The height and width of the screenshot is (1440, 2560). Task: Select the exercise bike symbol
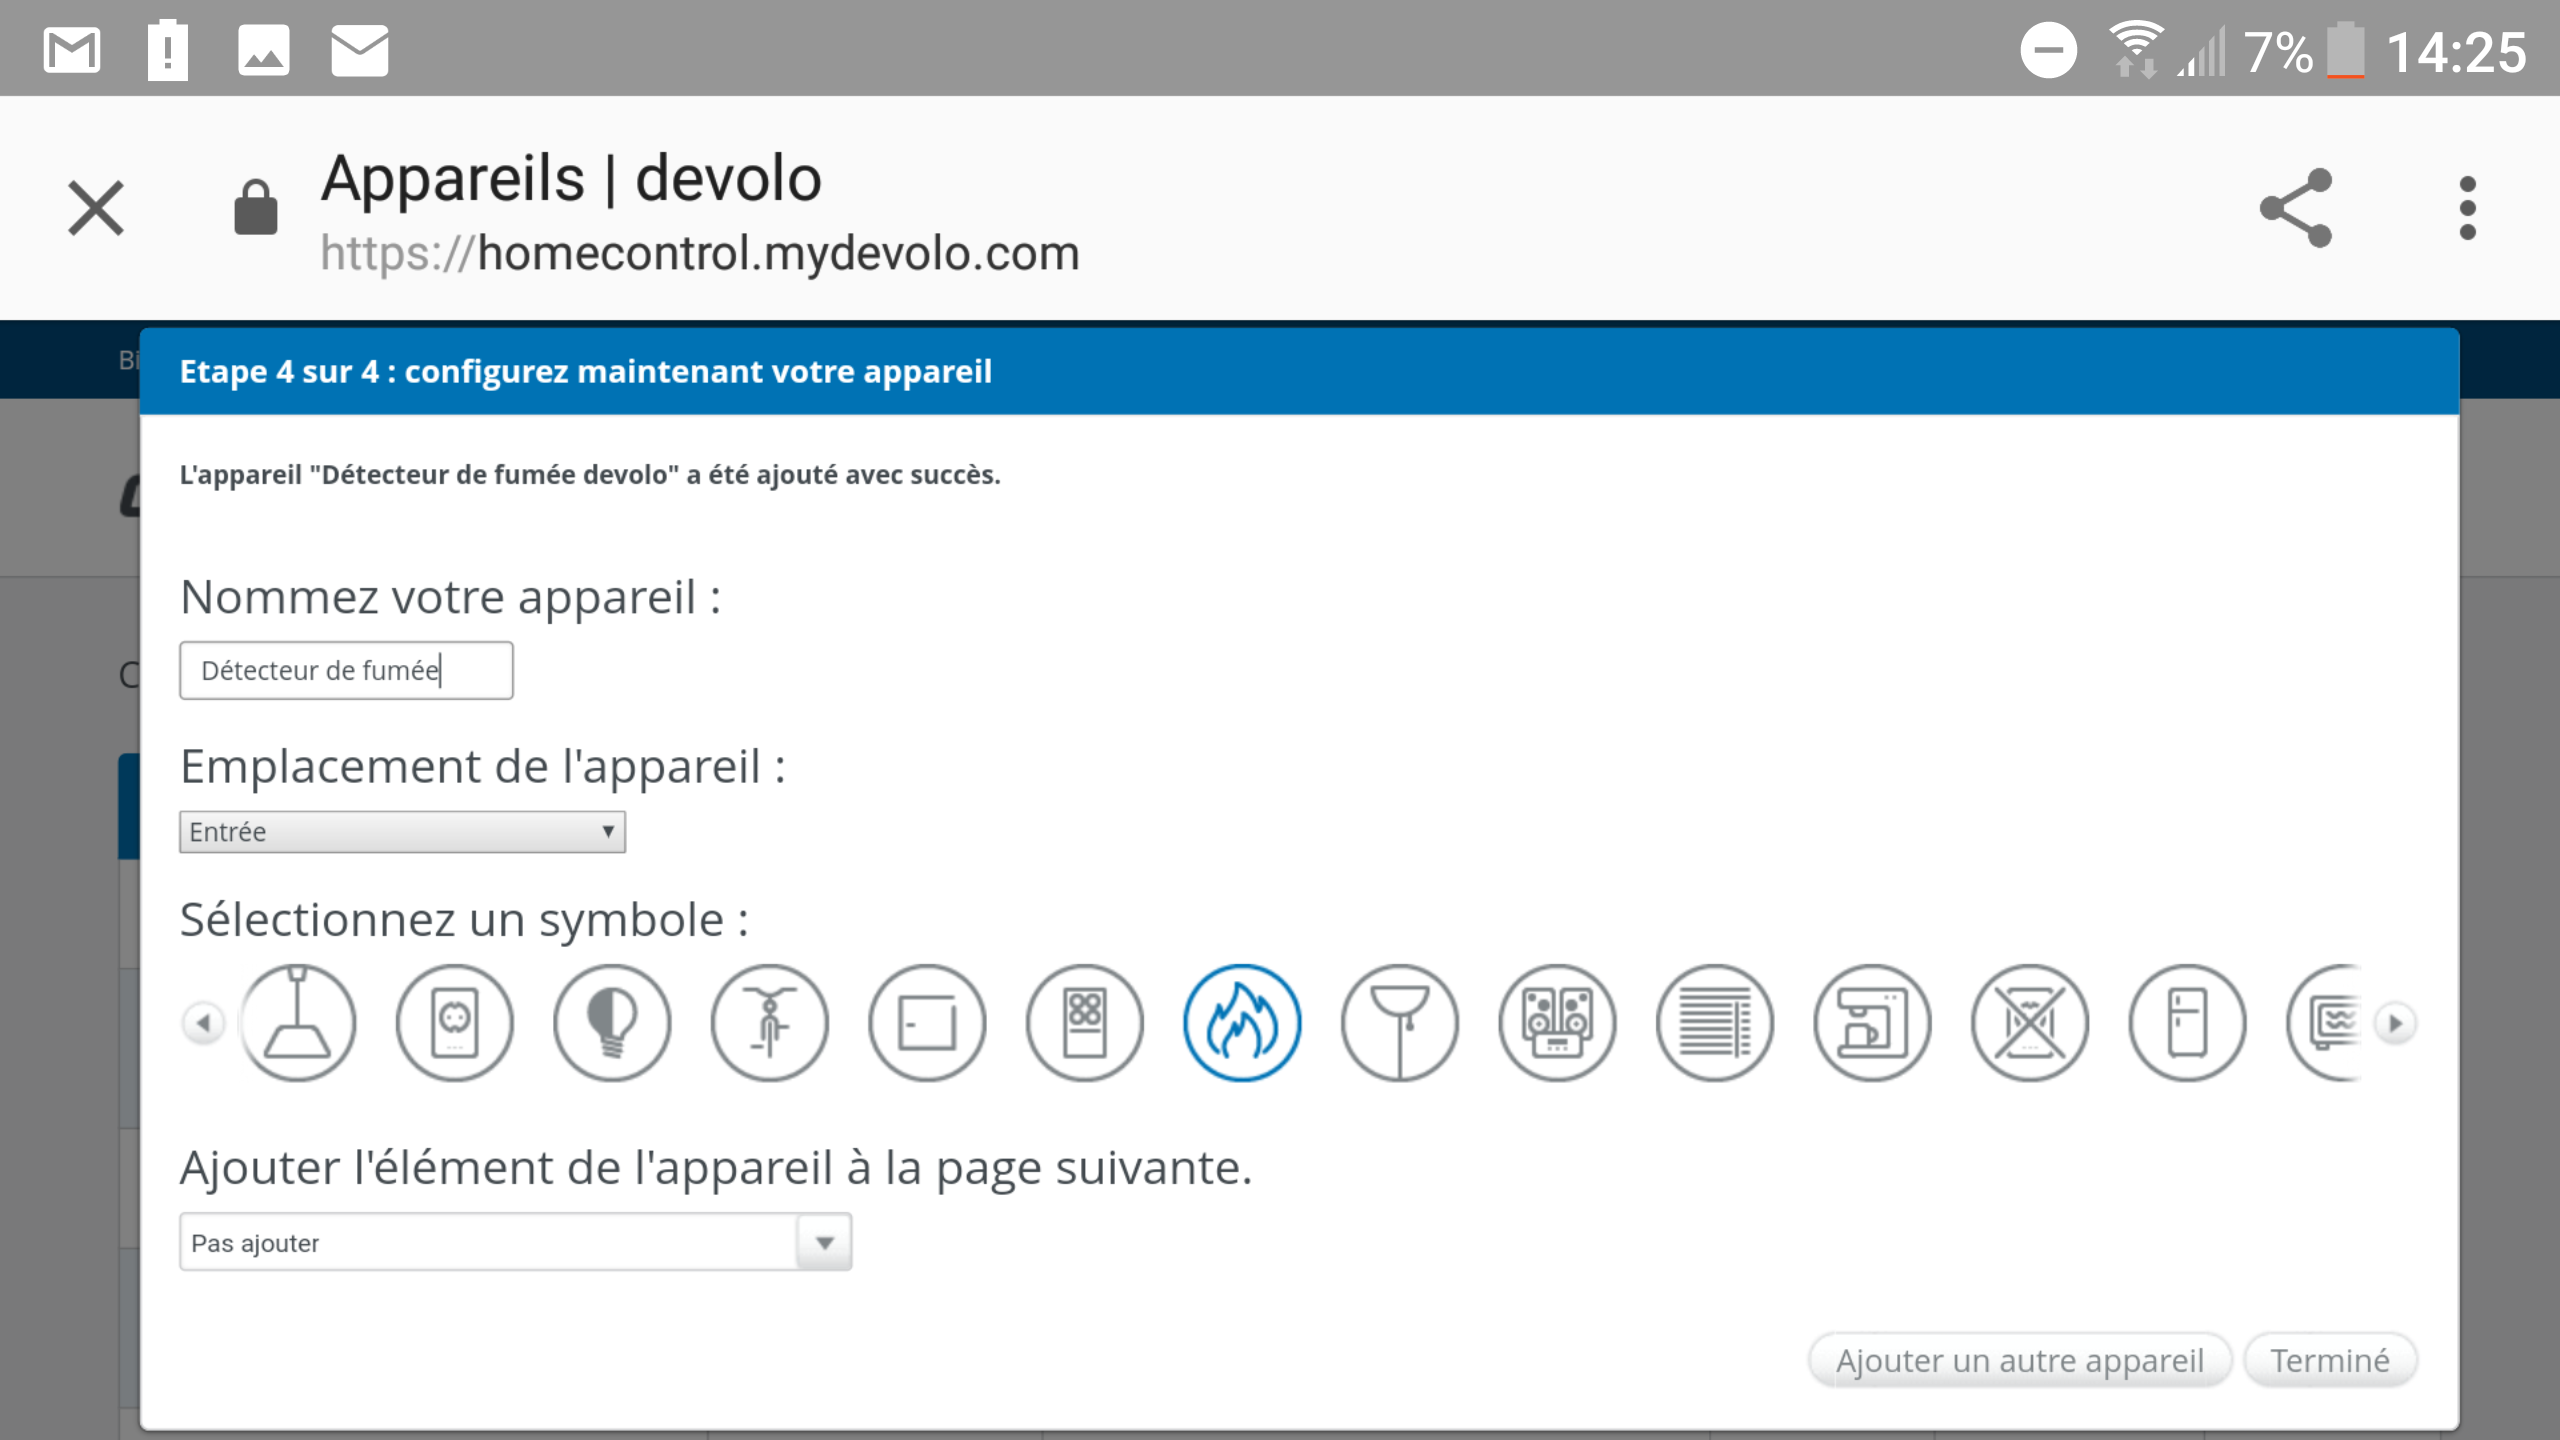[769, 1022]
